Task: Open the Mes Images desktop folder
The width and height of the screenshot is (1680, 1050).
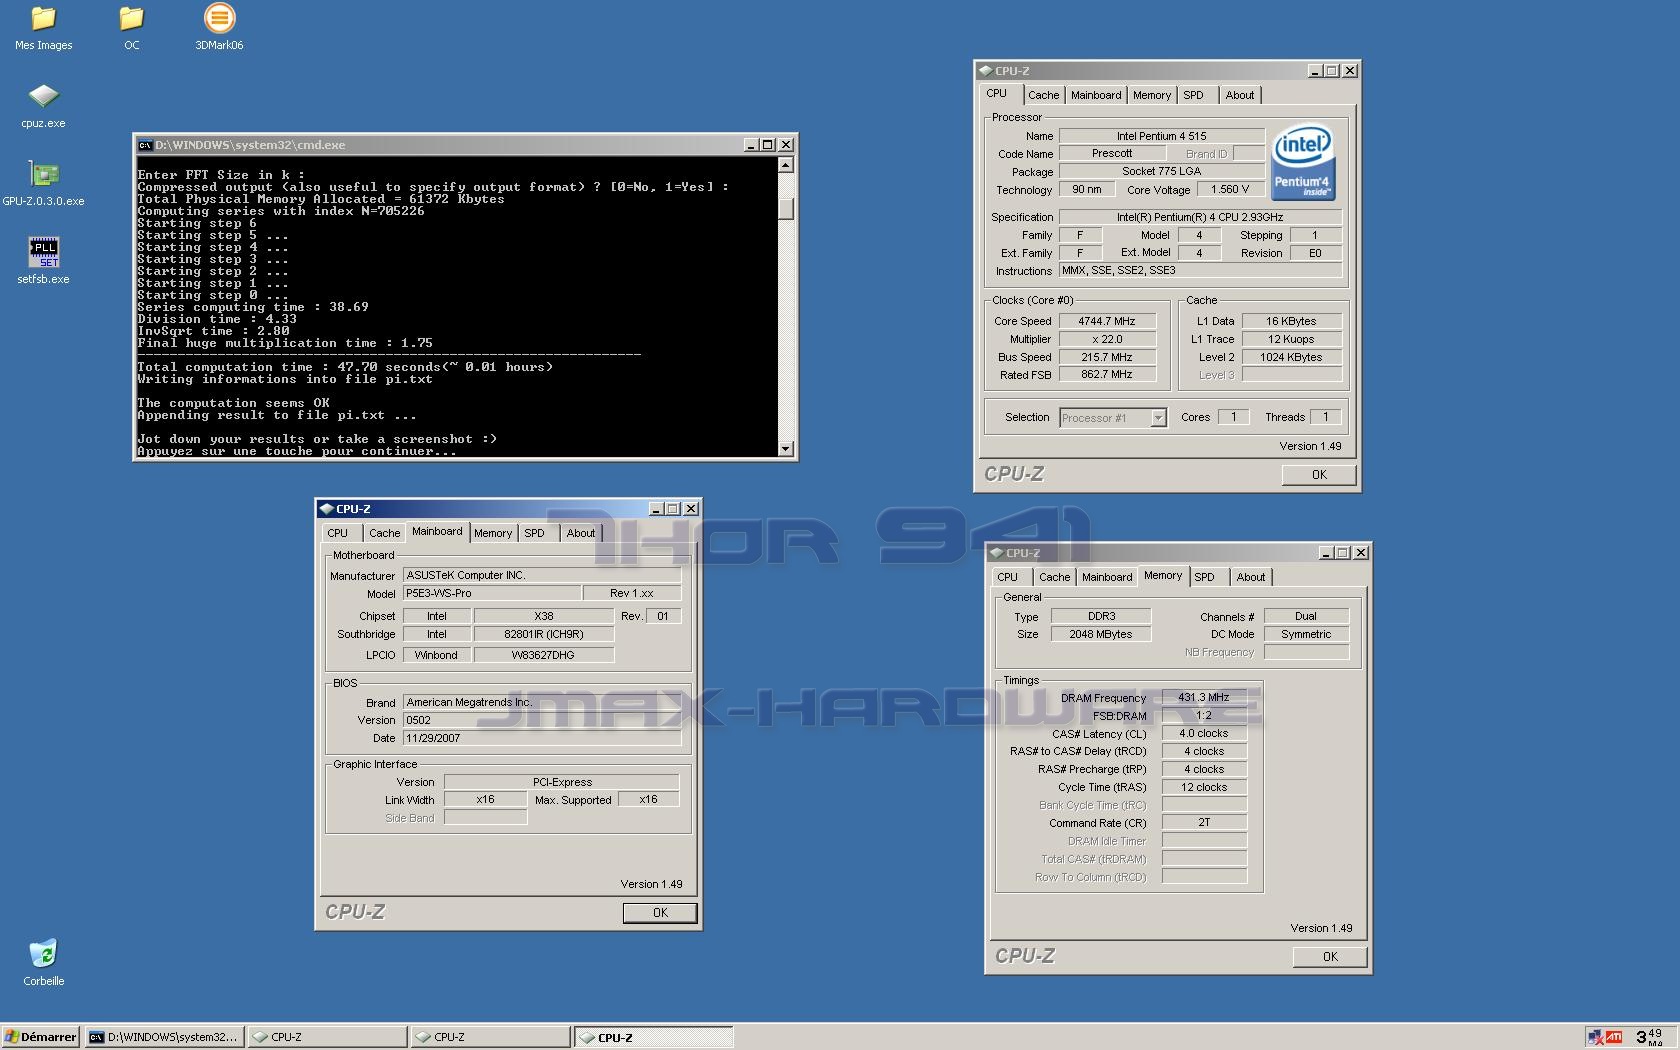Action: click(x=43, y=28)
